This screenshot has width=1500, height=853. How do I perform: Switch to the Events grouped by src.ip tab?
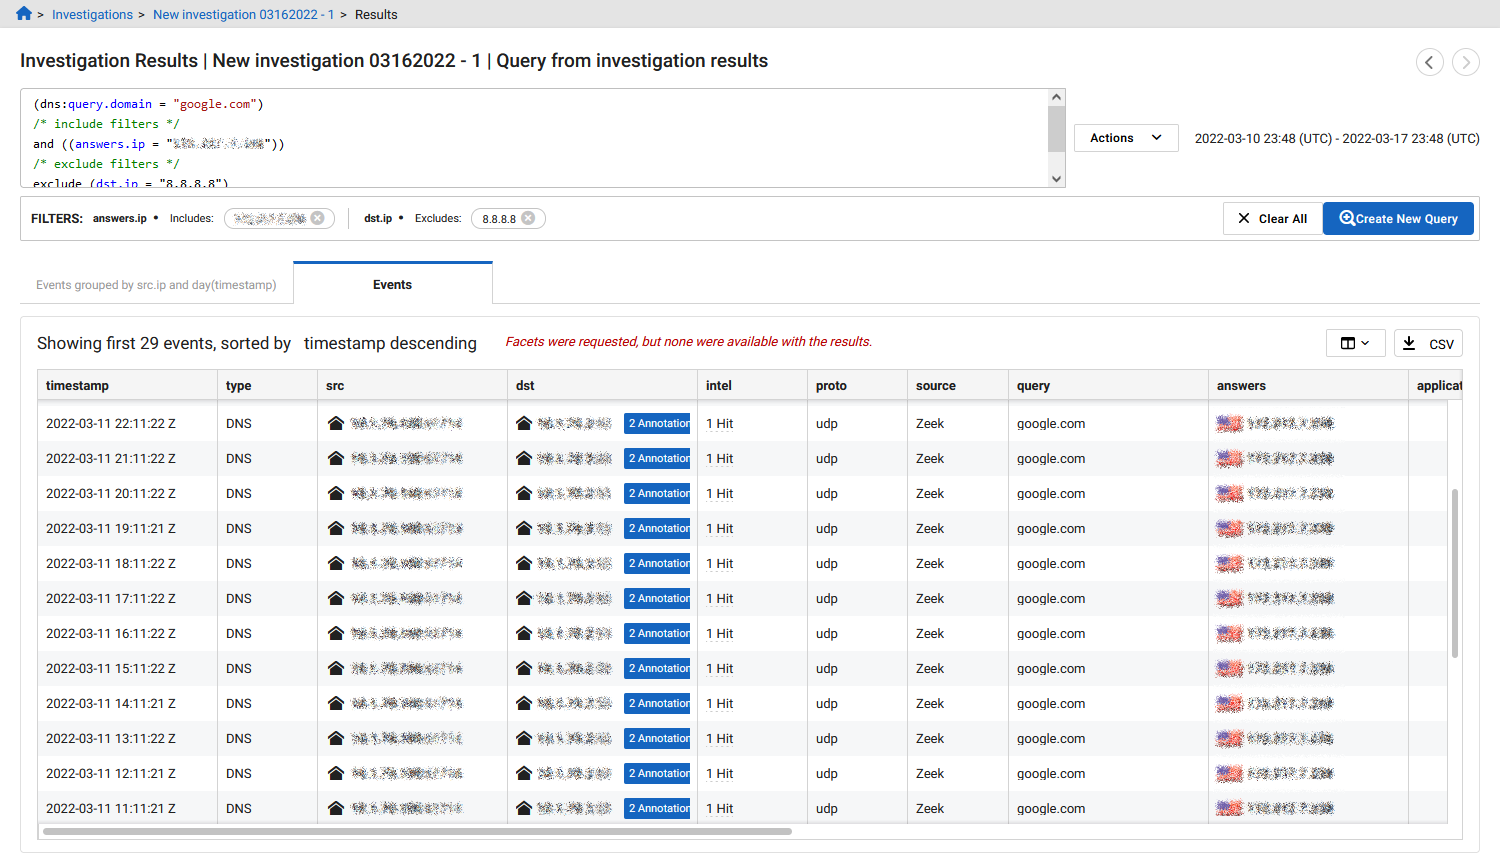point(156,284)
